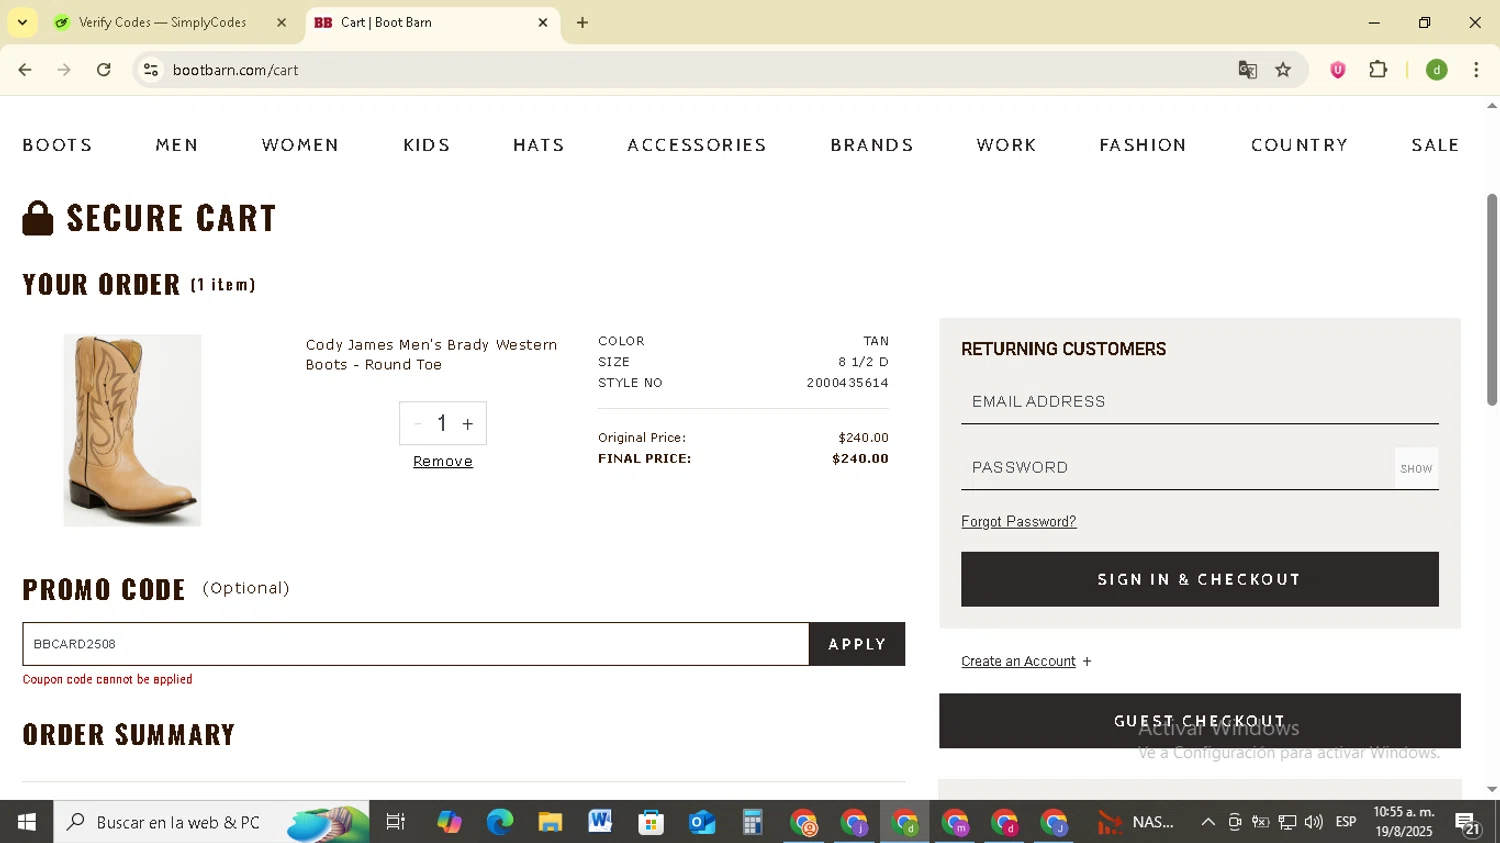1500x843 pixels.
Task: Open a new browser tab
Action: pyautogui.click(x=583, y=22)
